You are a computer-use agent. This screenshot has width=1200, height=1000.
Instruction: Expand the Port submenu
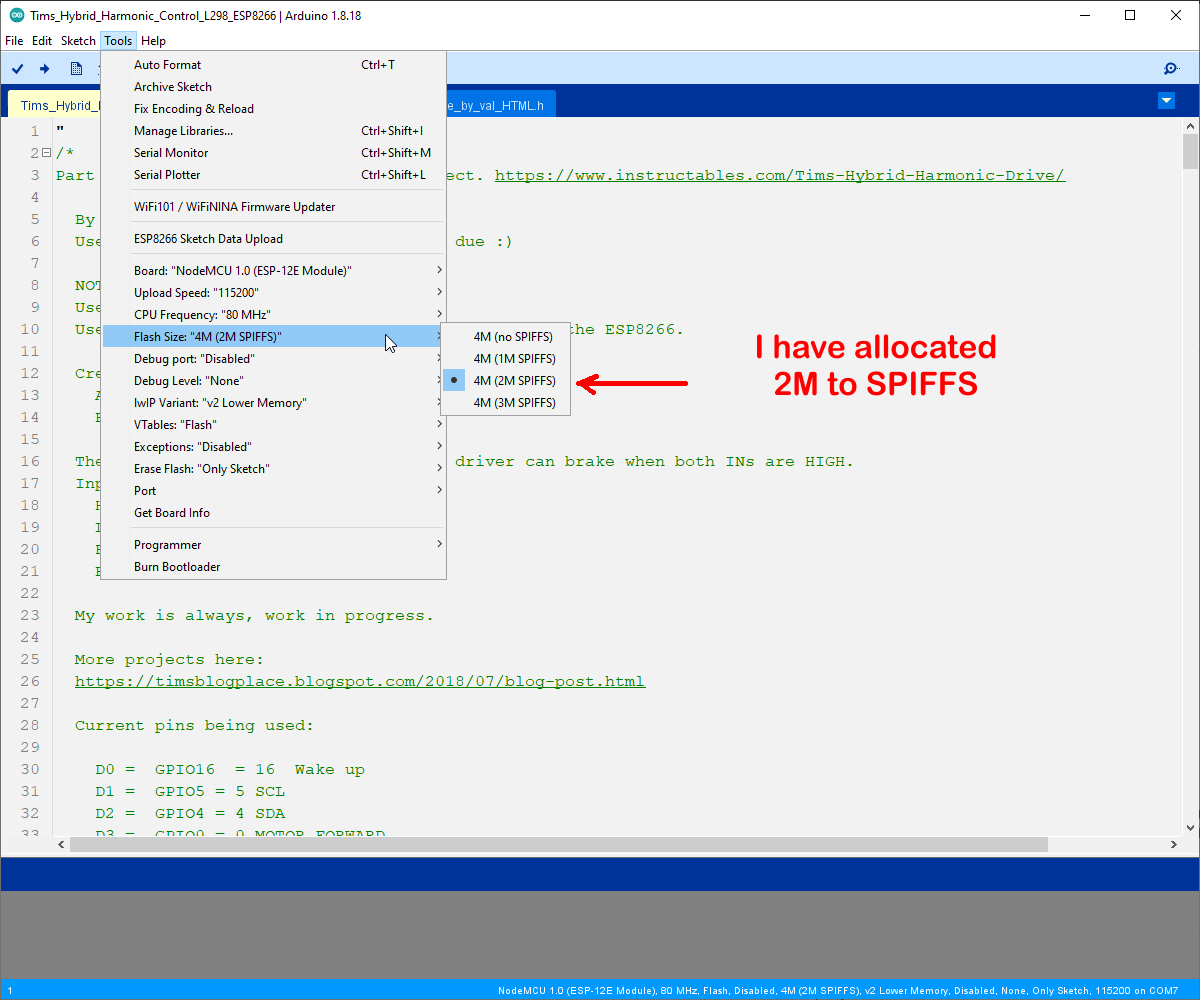(274, 491)
